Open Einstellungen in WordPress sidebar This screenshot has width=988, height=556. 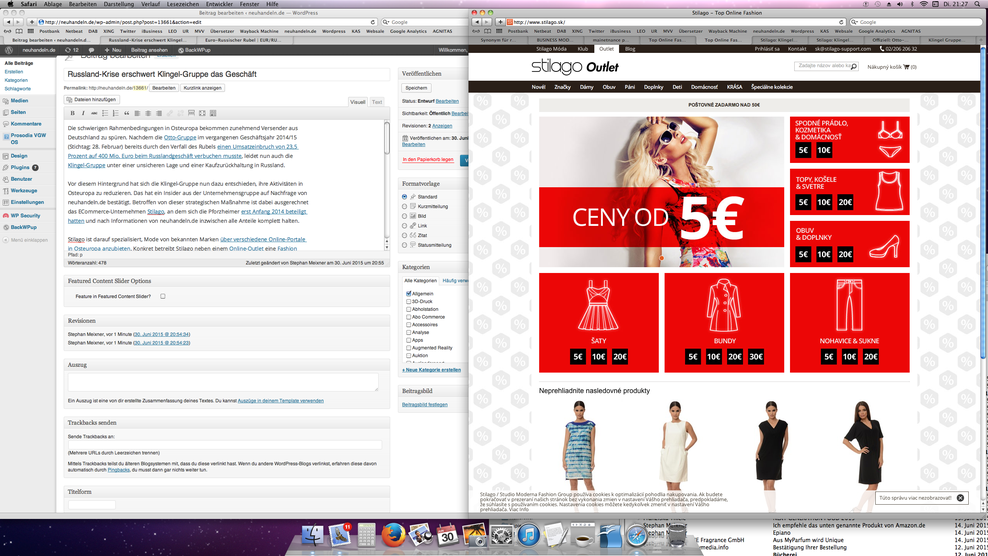(27, 202)
